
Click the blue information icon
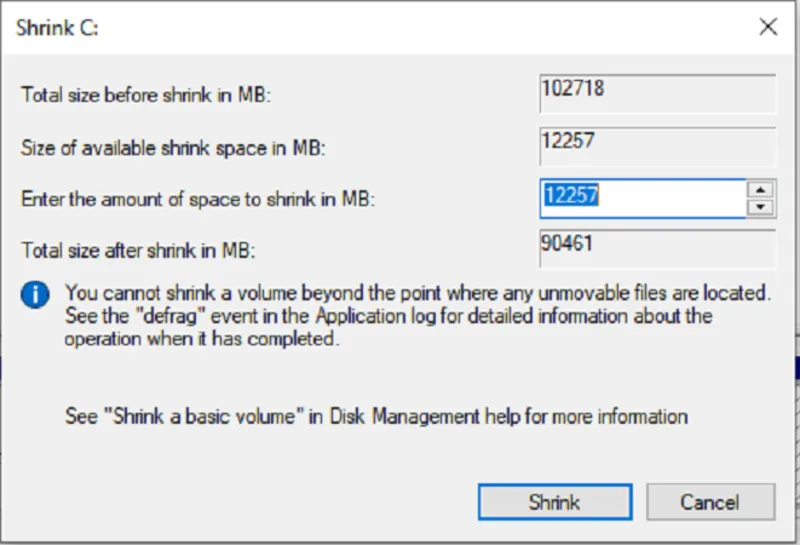(x=36, y=294)
